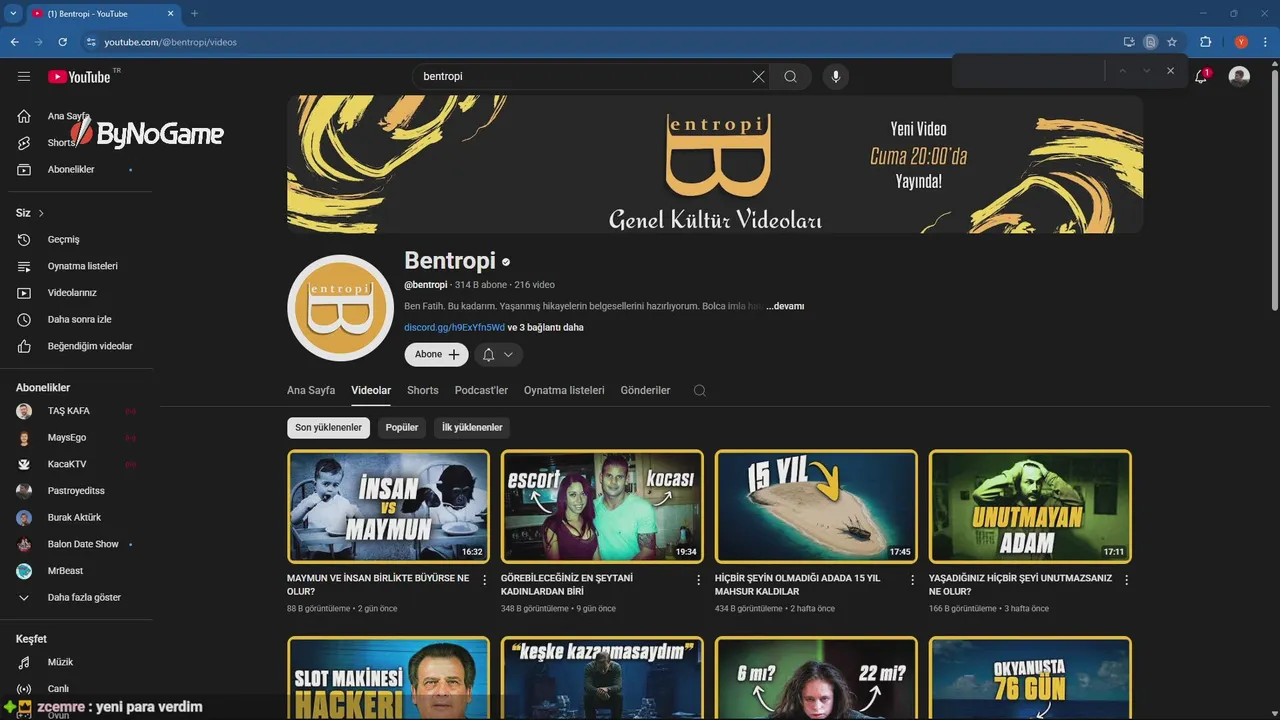
Task: Start voice search with the microphone icon
Action: pos(835,77)
